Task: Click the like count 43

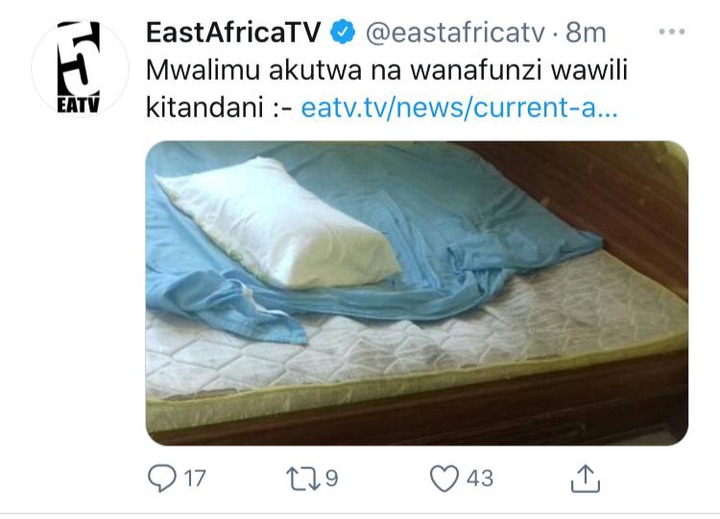Action: [x=480, y=478]
